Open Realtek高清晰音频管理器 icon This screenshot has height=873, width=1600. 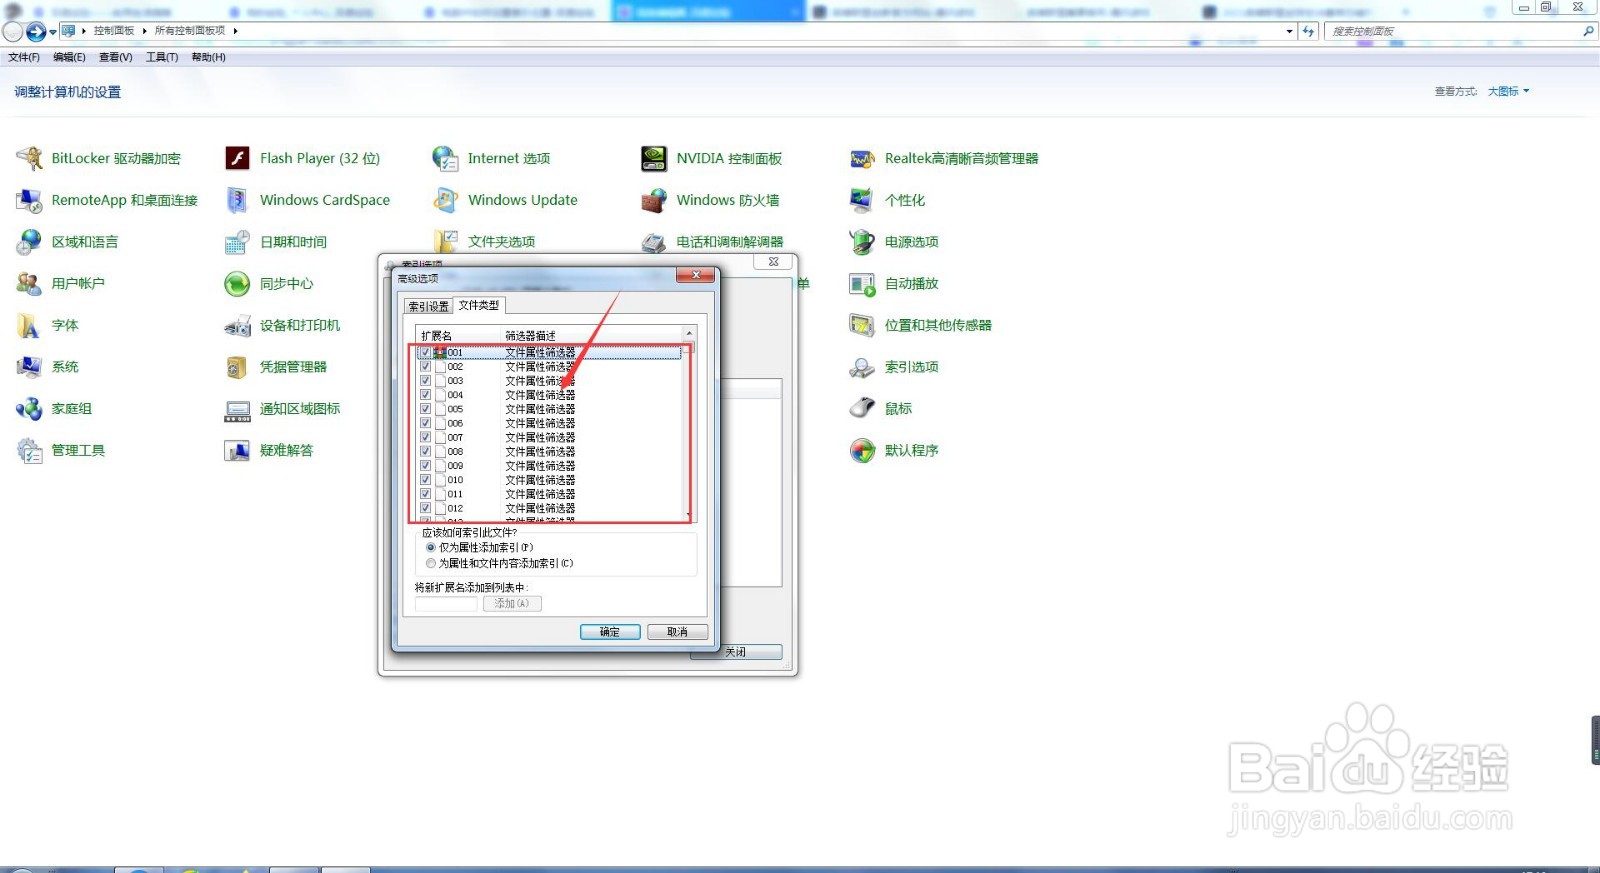(862, 158)
